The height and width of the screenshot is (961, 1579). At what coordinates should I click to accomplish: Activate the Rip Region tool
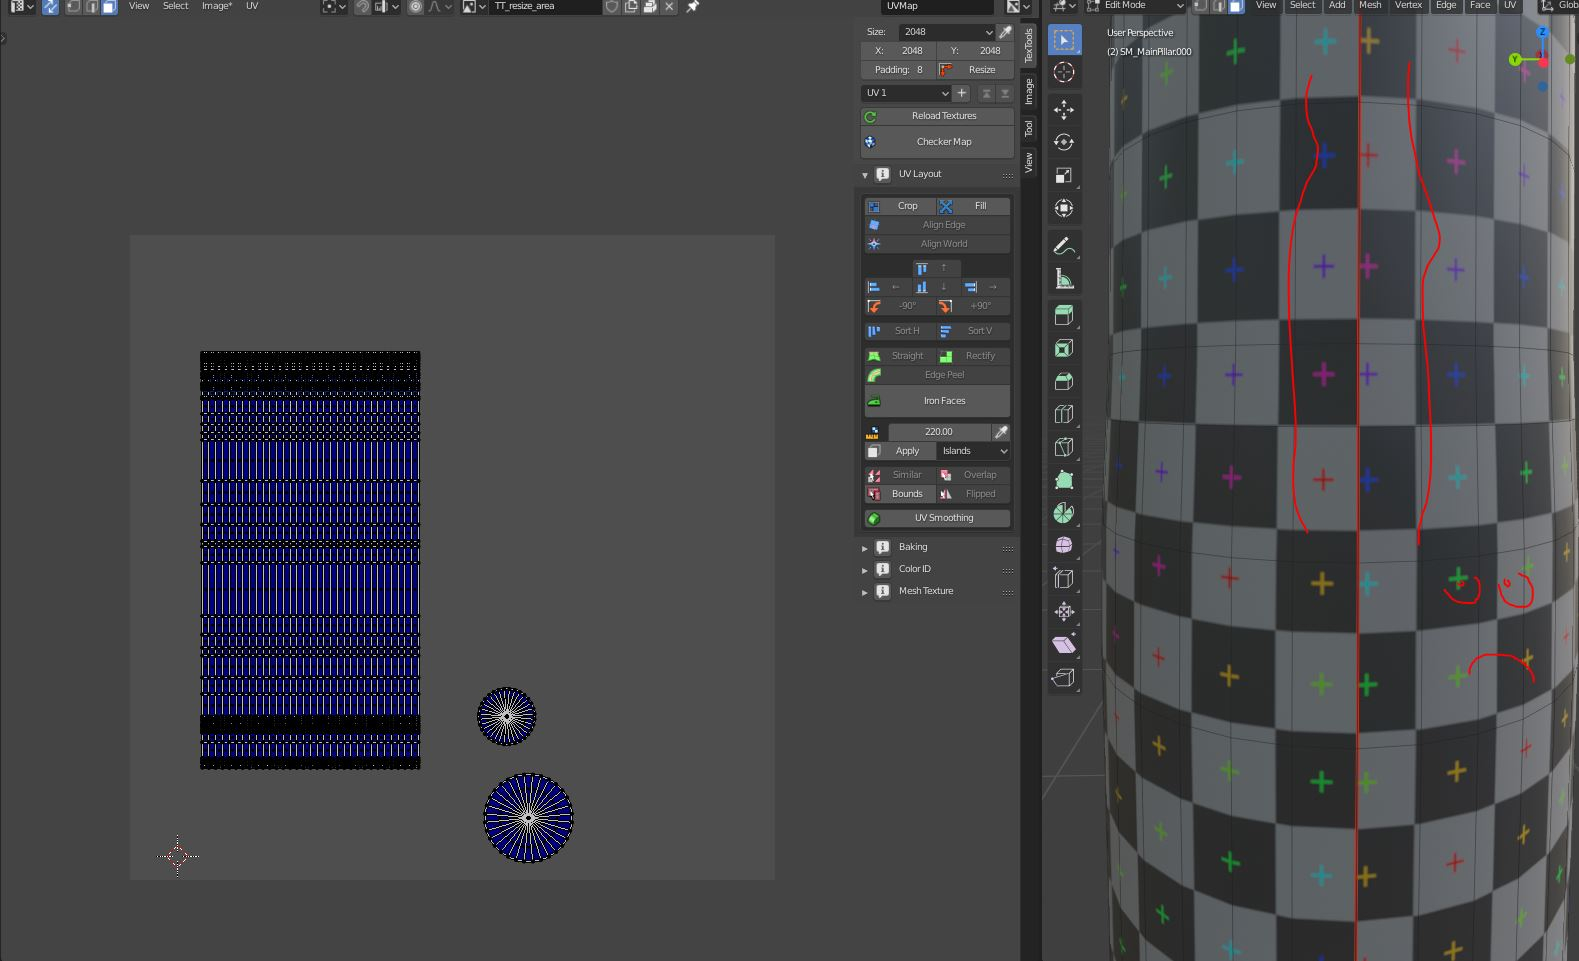point(1064,678)
